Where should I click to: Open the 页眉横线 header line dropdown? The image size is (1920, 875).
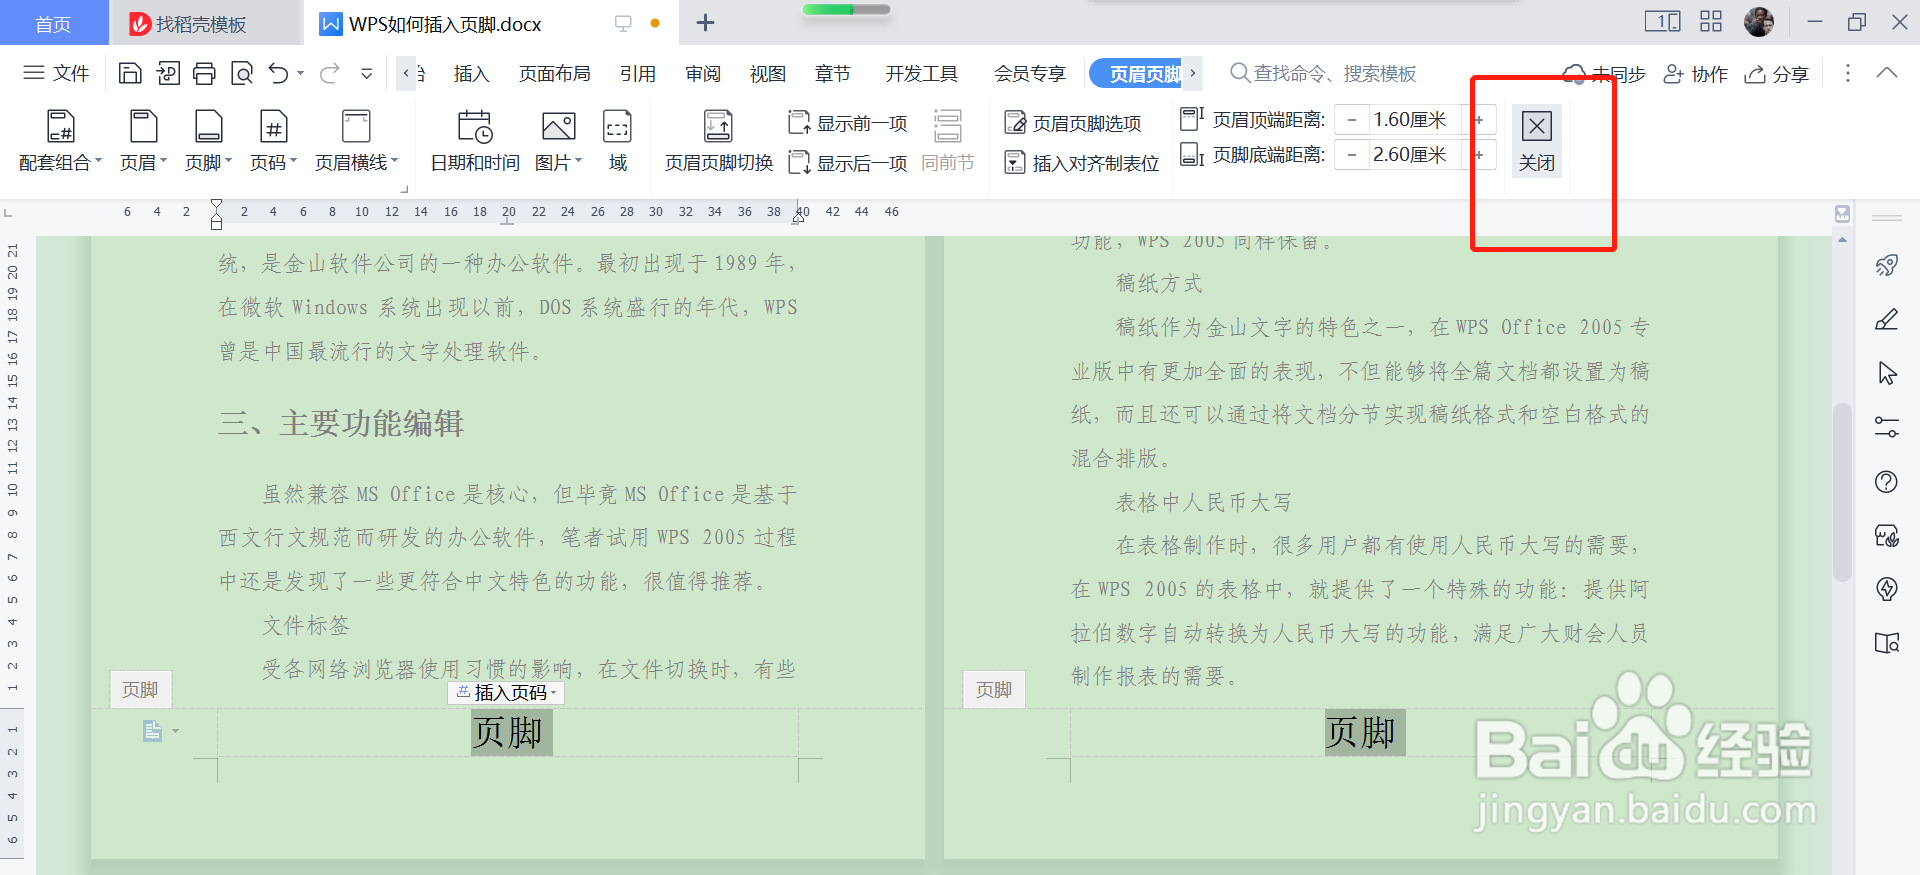(x=356, y=141)
